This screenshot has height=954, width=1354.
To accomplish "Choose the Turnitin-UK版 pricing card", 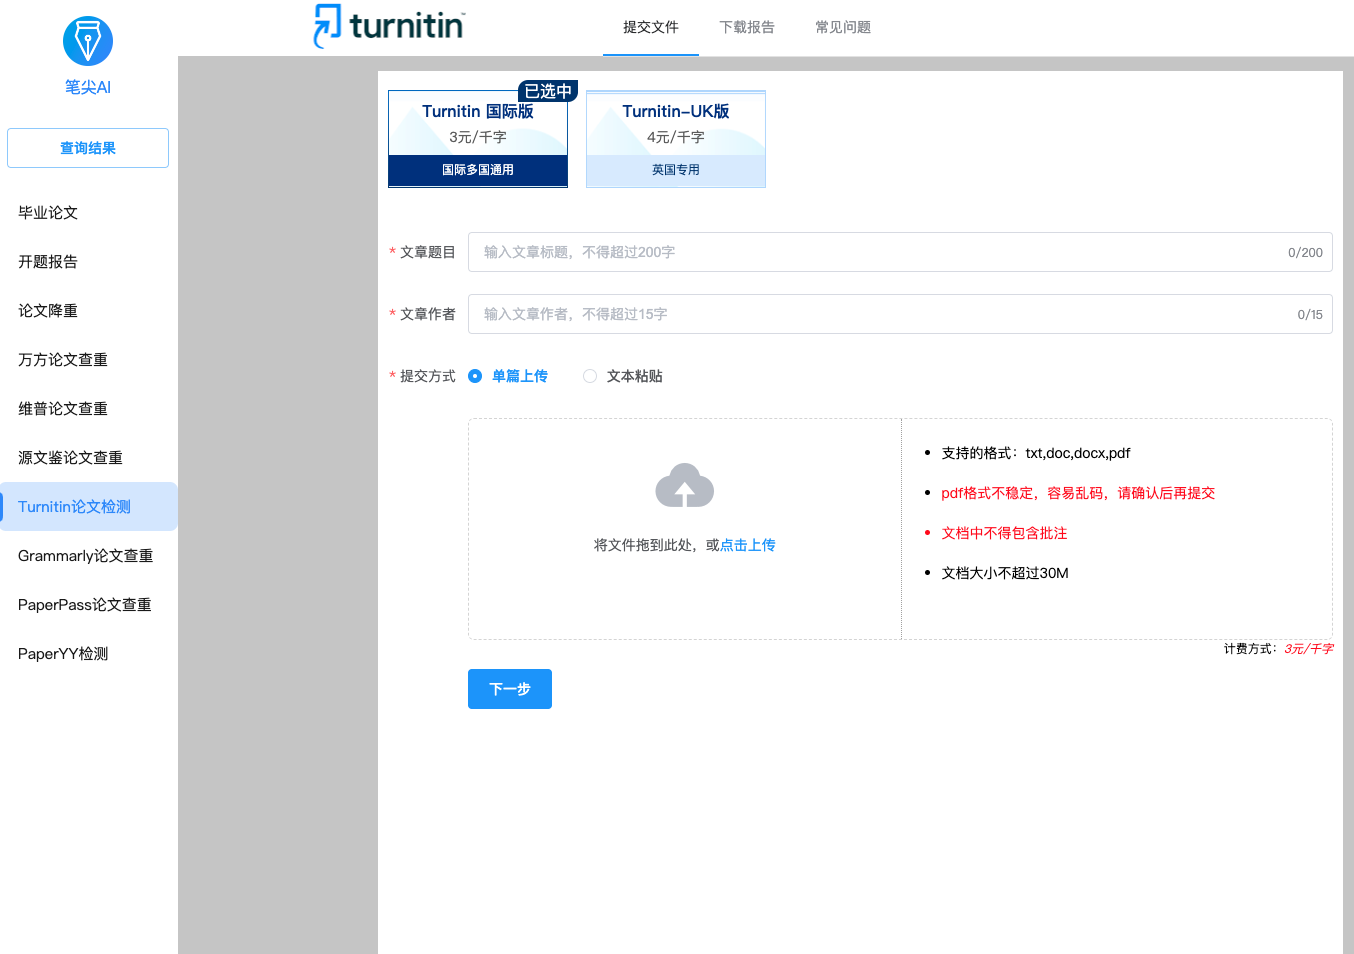I will 676,139.
